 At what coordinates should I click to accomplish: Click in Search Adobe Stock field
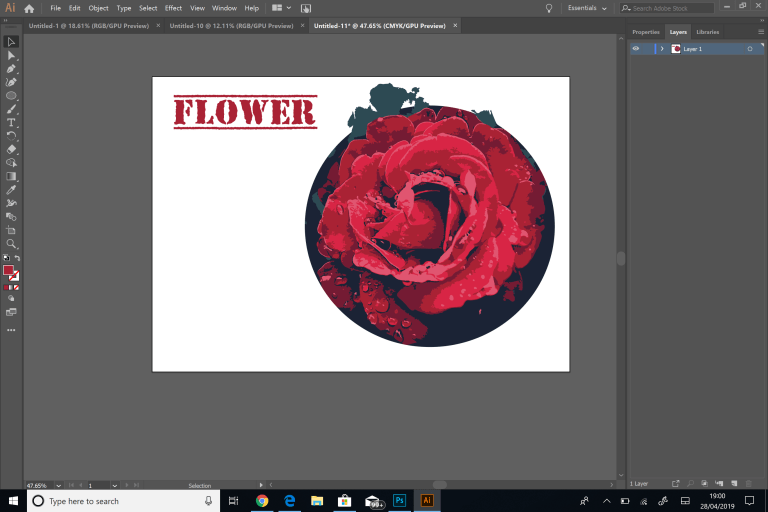667,8
